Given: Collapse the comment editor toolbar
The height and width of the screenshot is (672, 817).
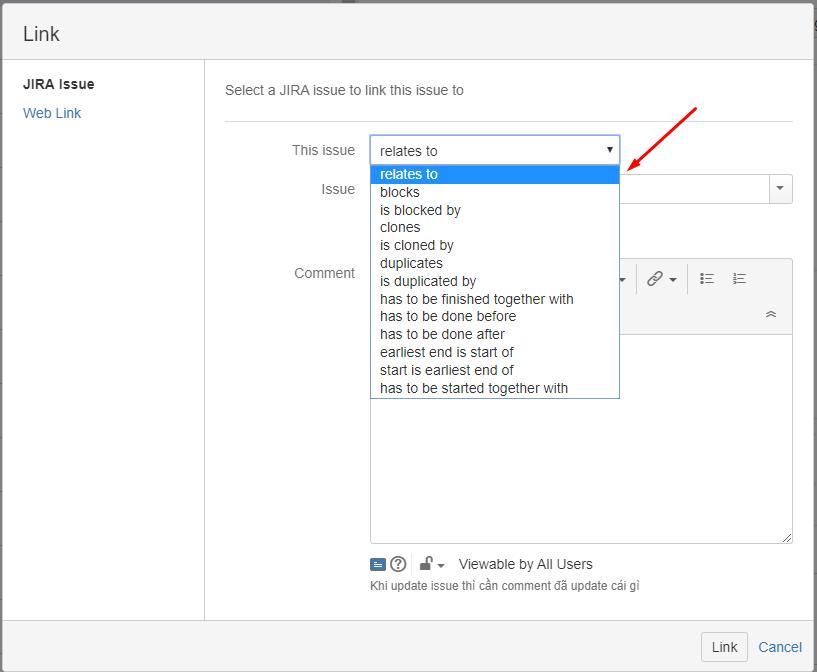Looking at the screenshot, I should click(771, 314).
